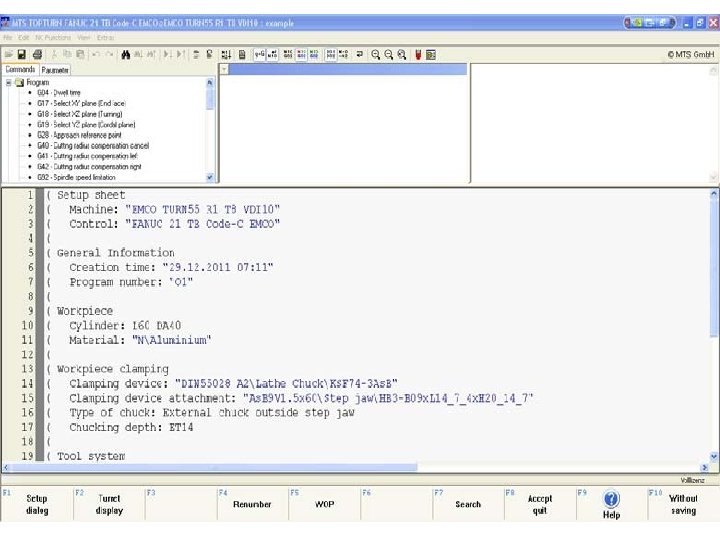This screenshot has width=720, height=540.
Task: Open a file with the folder icon
Action: point(8,55)
